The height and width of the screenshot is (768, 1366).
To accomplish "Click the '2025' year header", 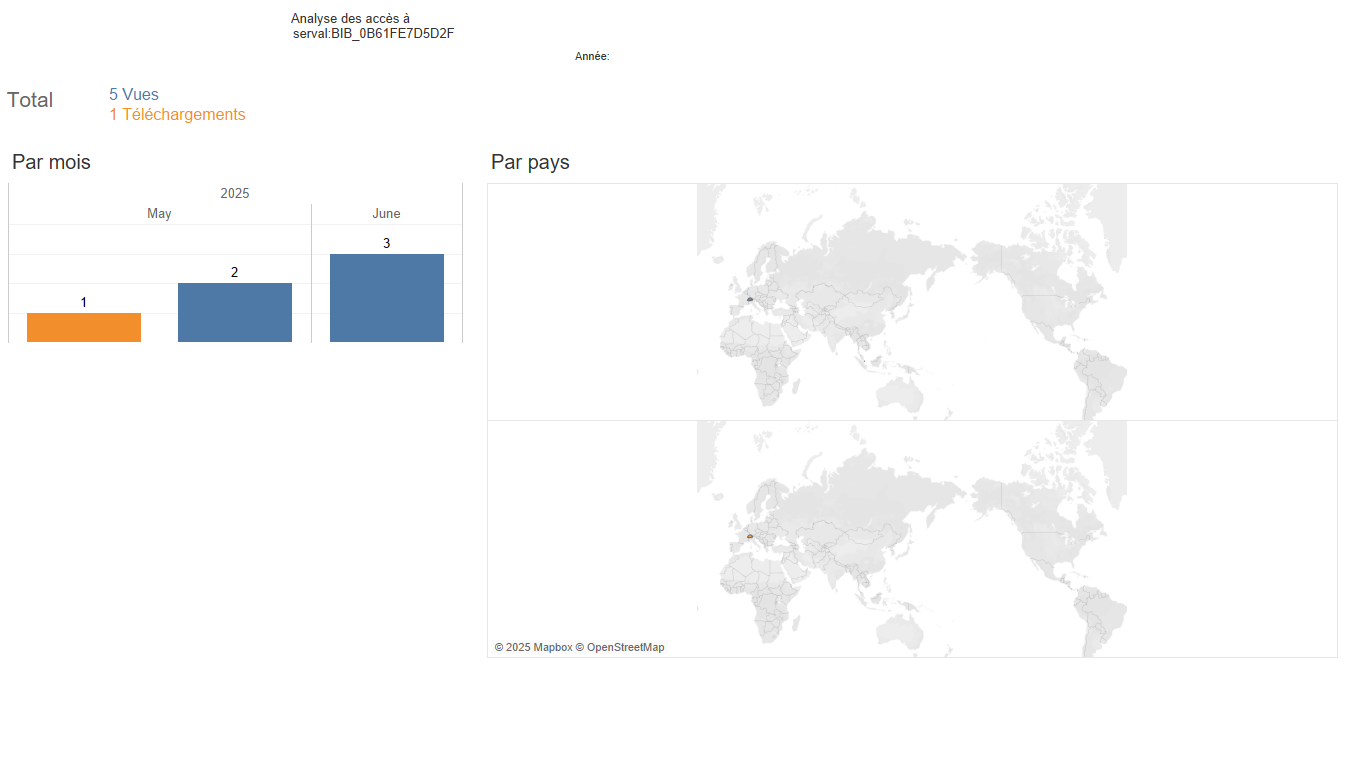I will coord(235,193).
